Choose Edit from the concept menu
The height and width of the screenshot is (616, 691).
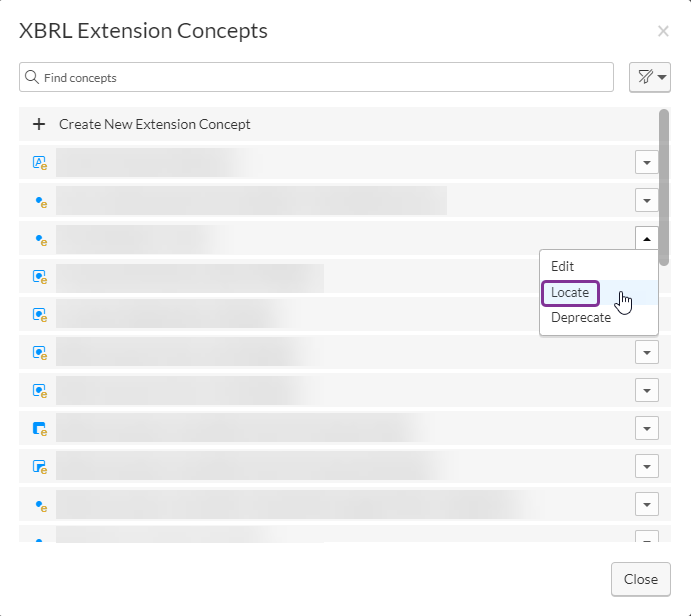[x=563, y=267]
